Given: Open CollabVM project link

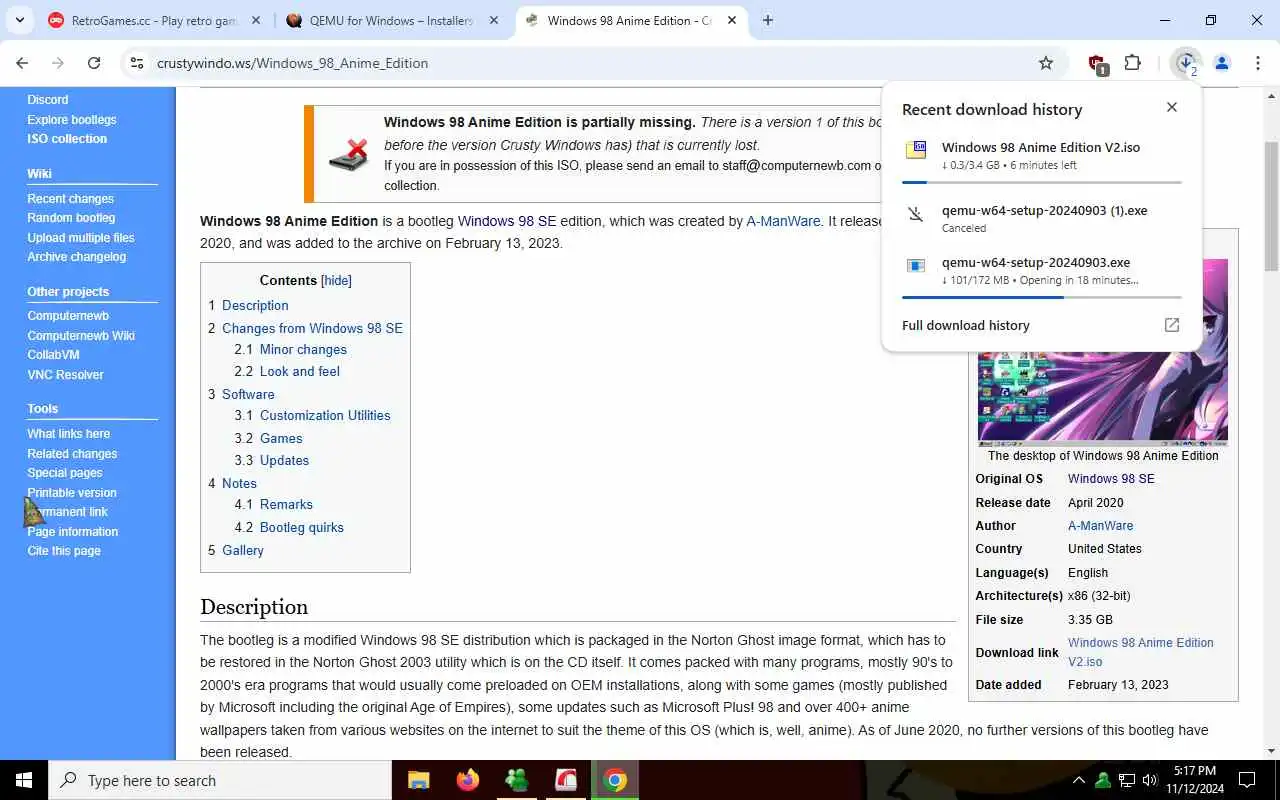Looking at the screenshot, I should tap(53, 355).
